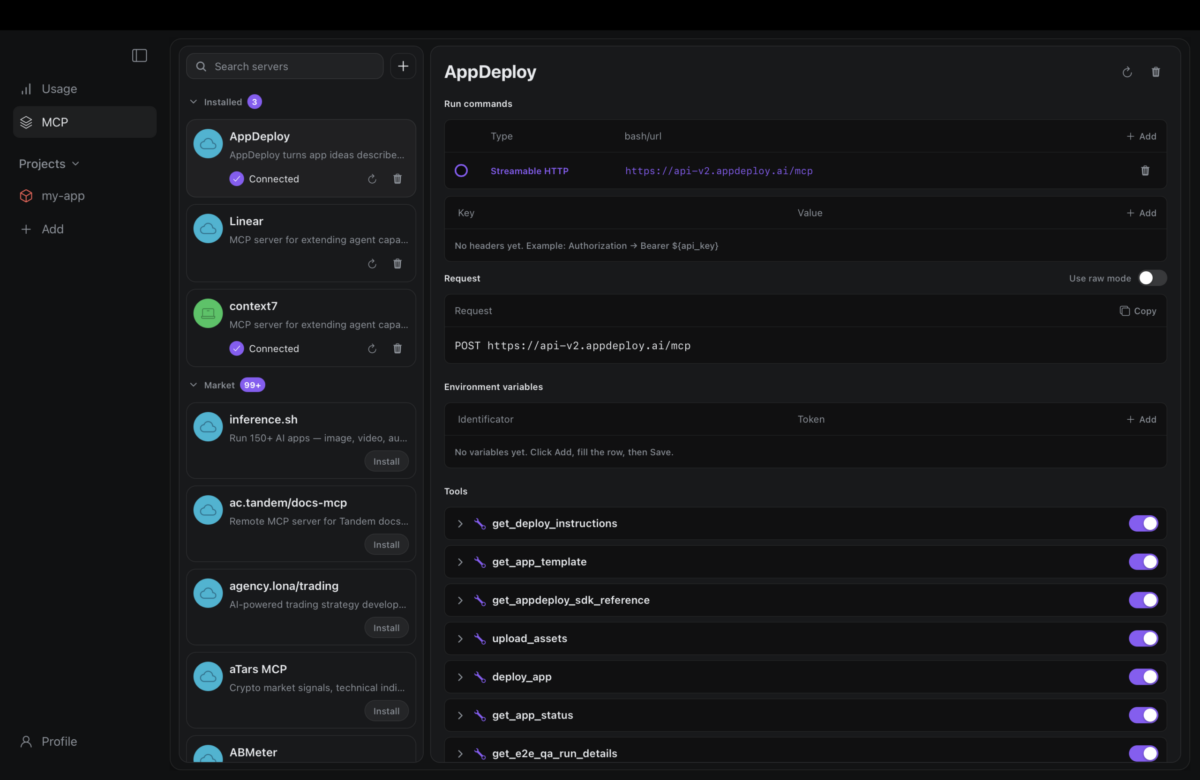Open the Usage page

click(85, 89)
